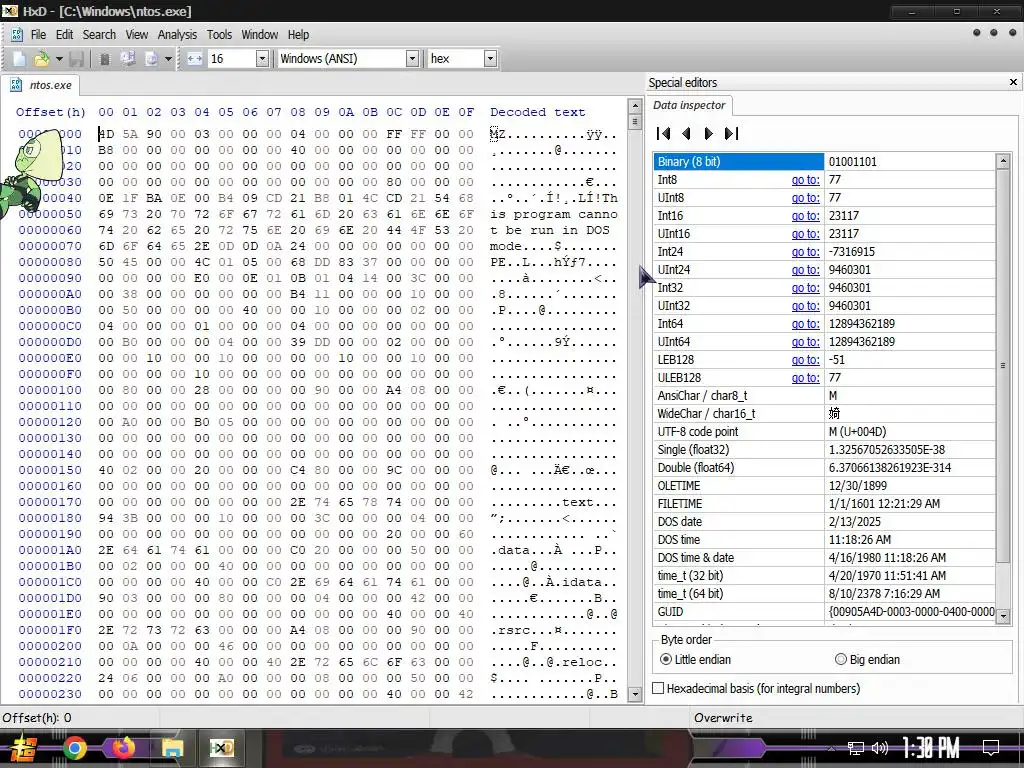
Task: Select the Double (float64) inspector row
Action: pos(824,468)
